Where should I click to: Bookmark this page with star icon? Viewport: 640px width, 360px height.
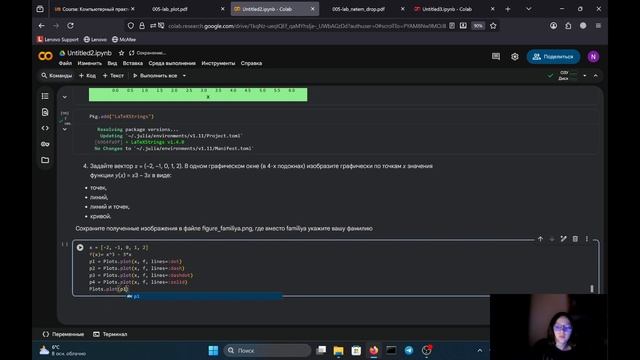[493, 26]
